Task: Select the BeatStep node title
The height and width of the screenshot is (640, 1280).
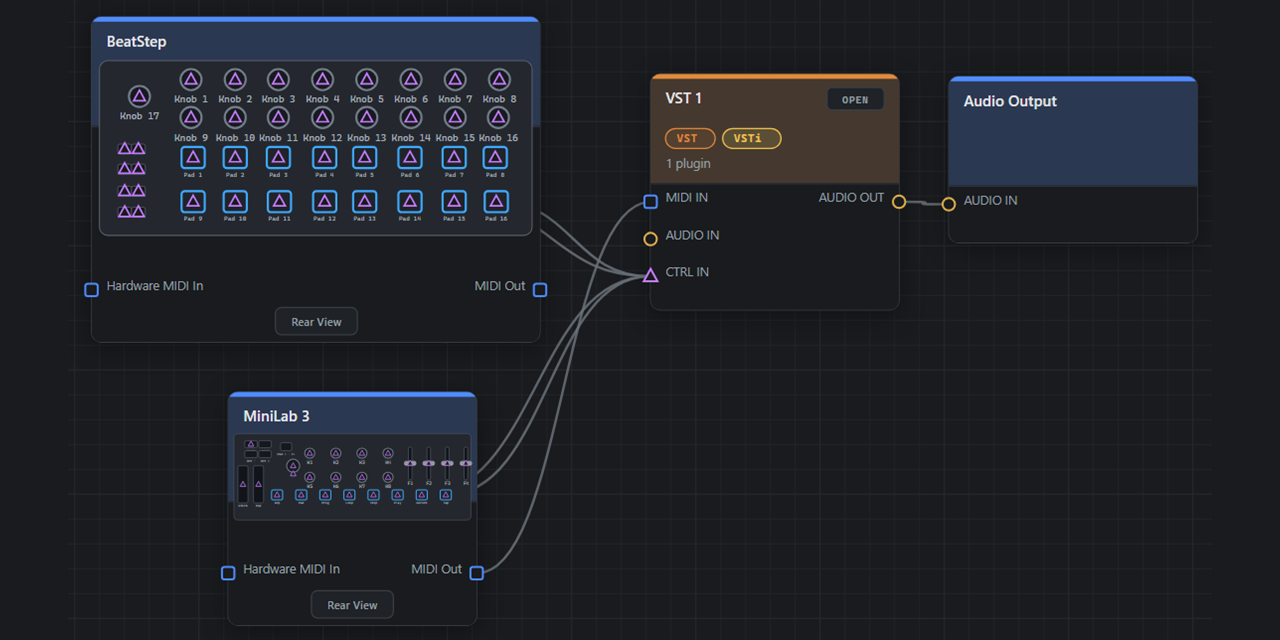Action: [137, 42]
